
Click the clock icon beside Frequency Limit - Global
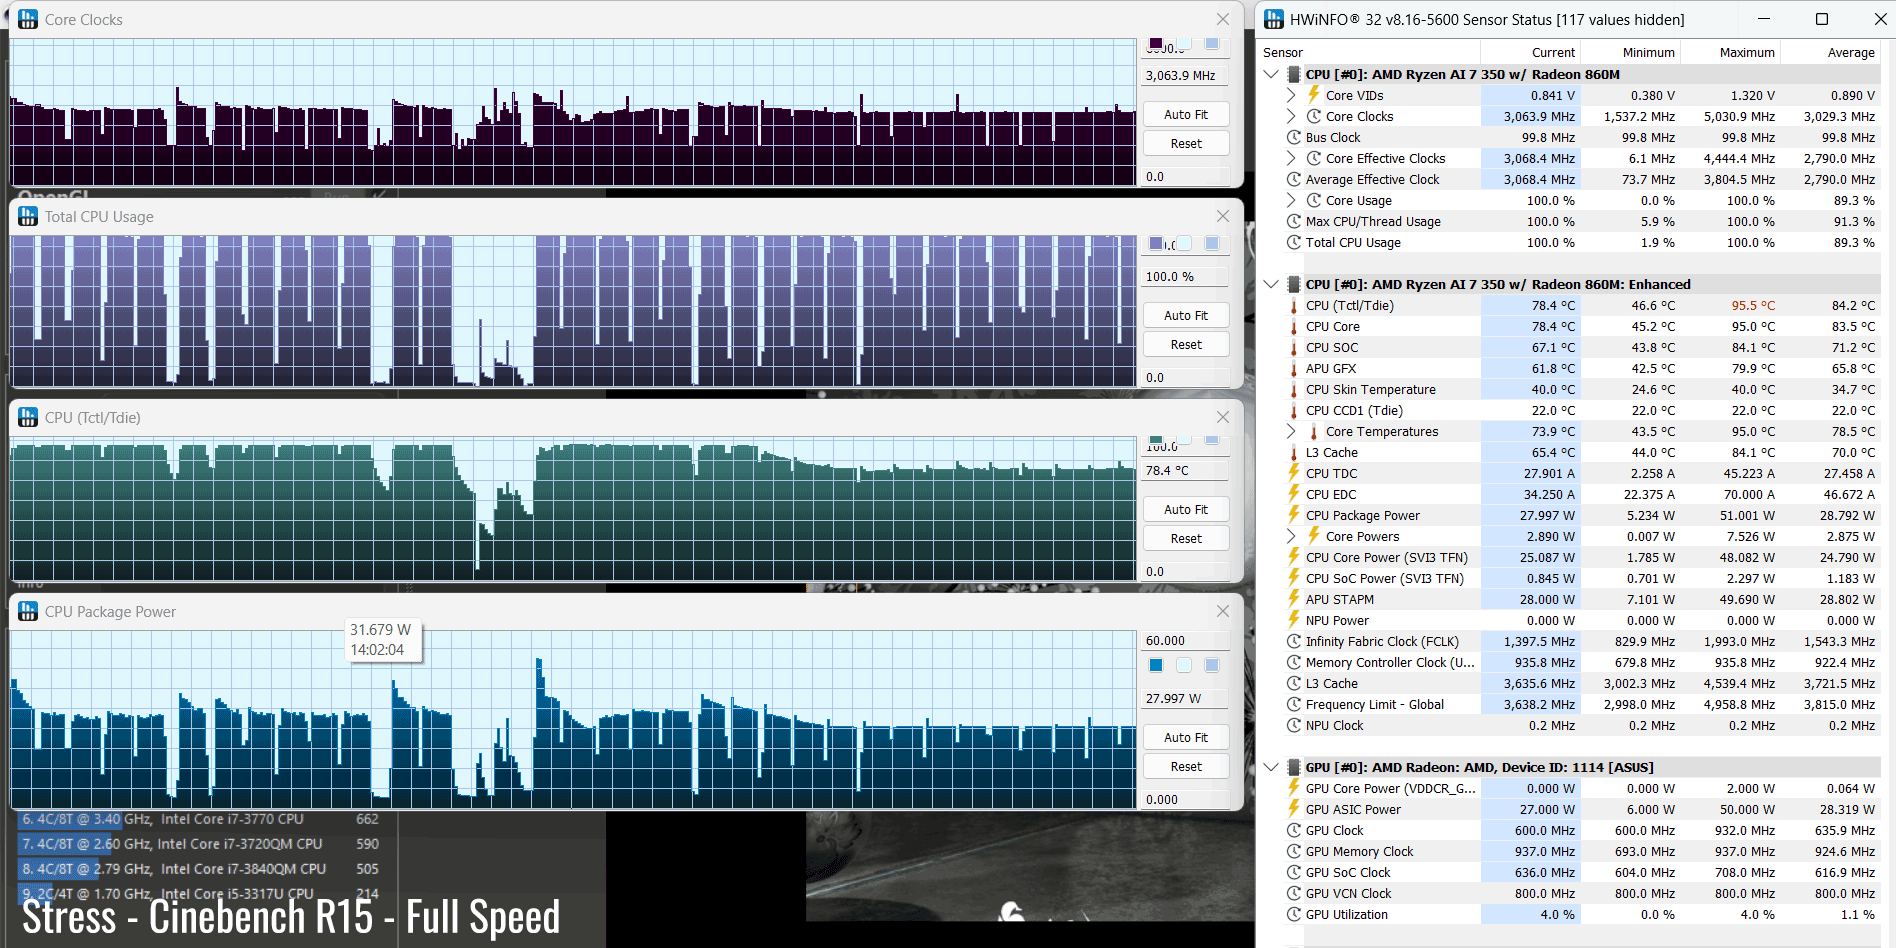(x=1294, y=705)
